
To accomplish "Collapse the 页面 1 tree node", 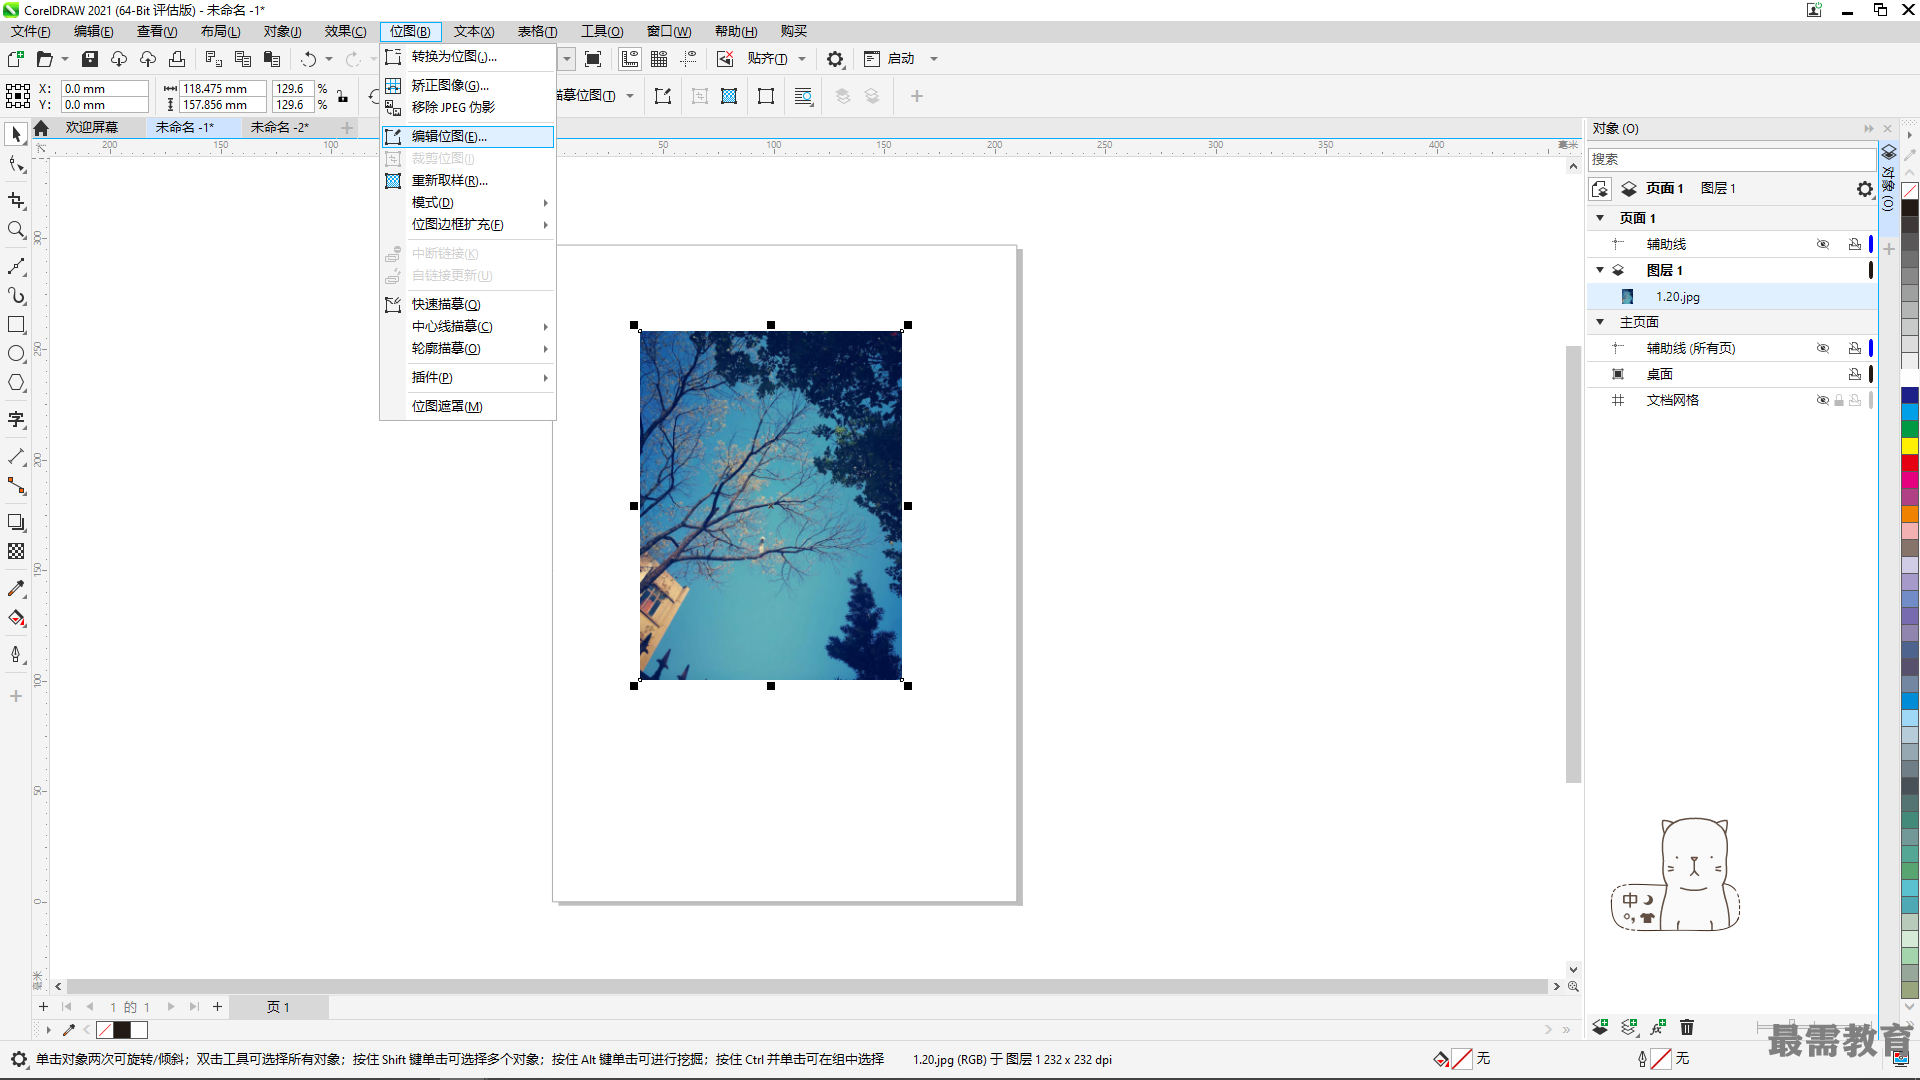I will 1600,218.
